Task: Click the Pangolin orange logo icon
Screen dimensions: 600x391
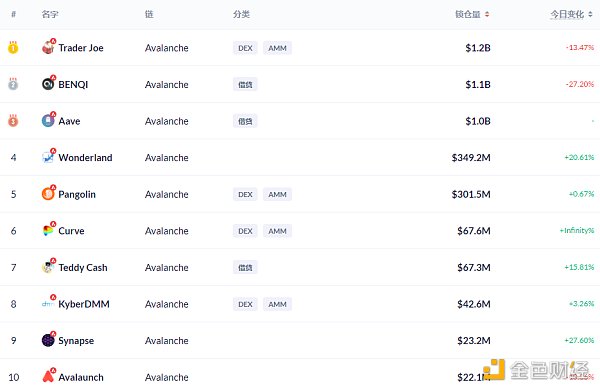Action: tap(48, 194)
